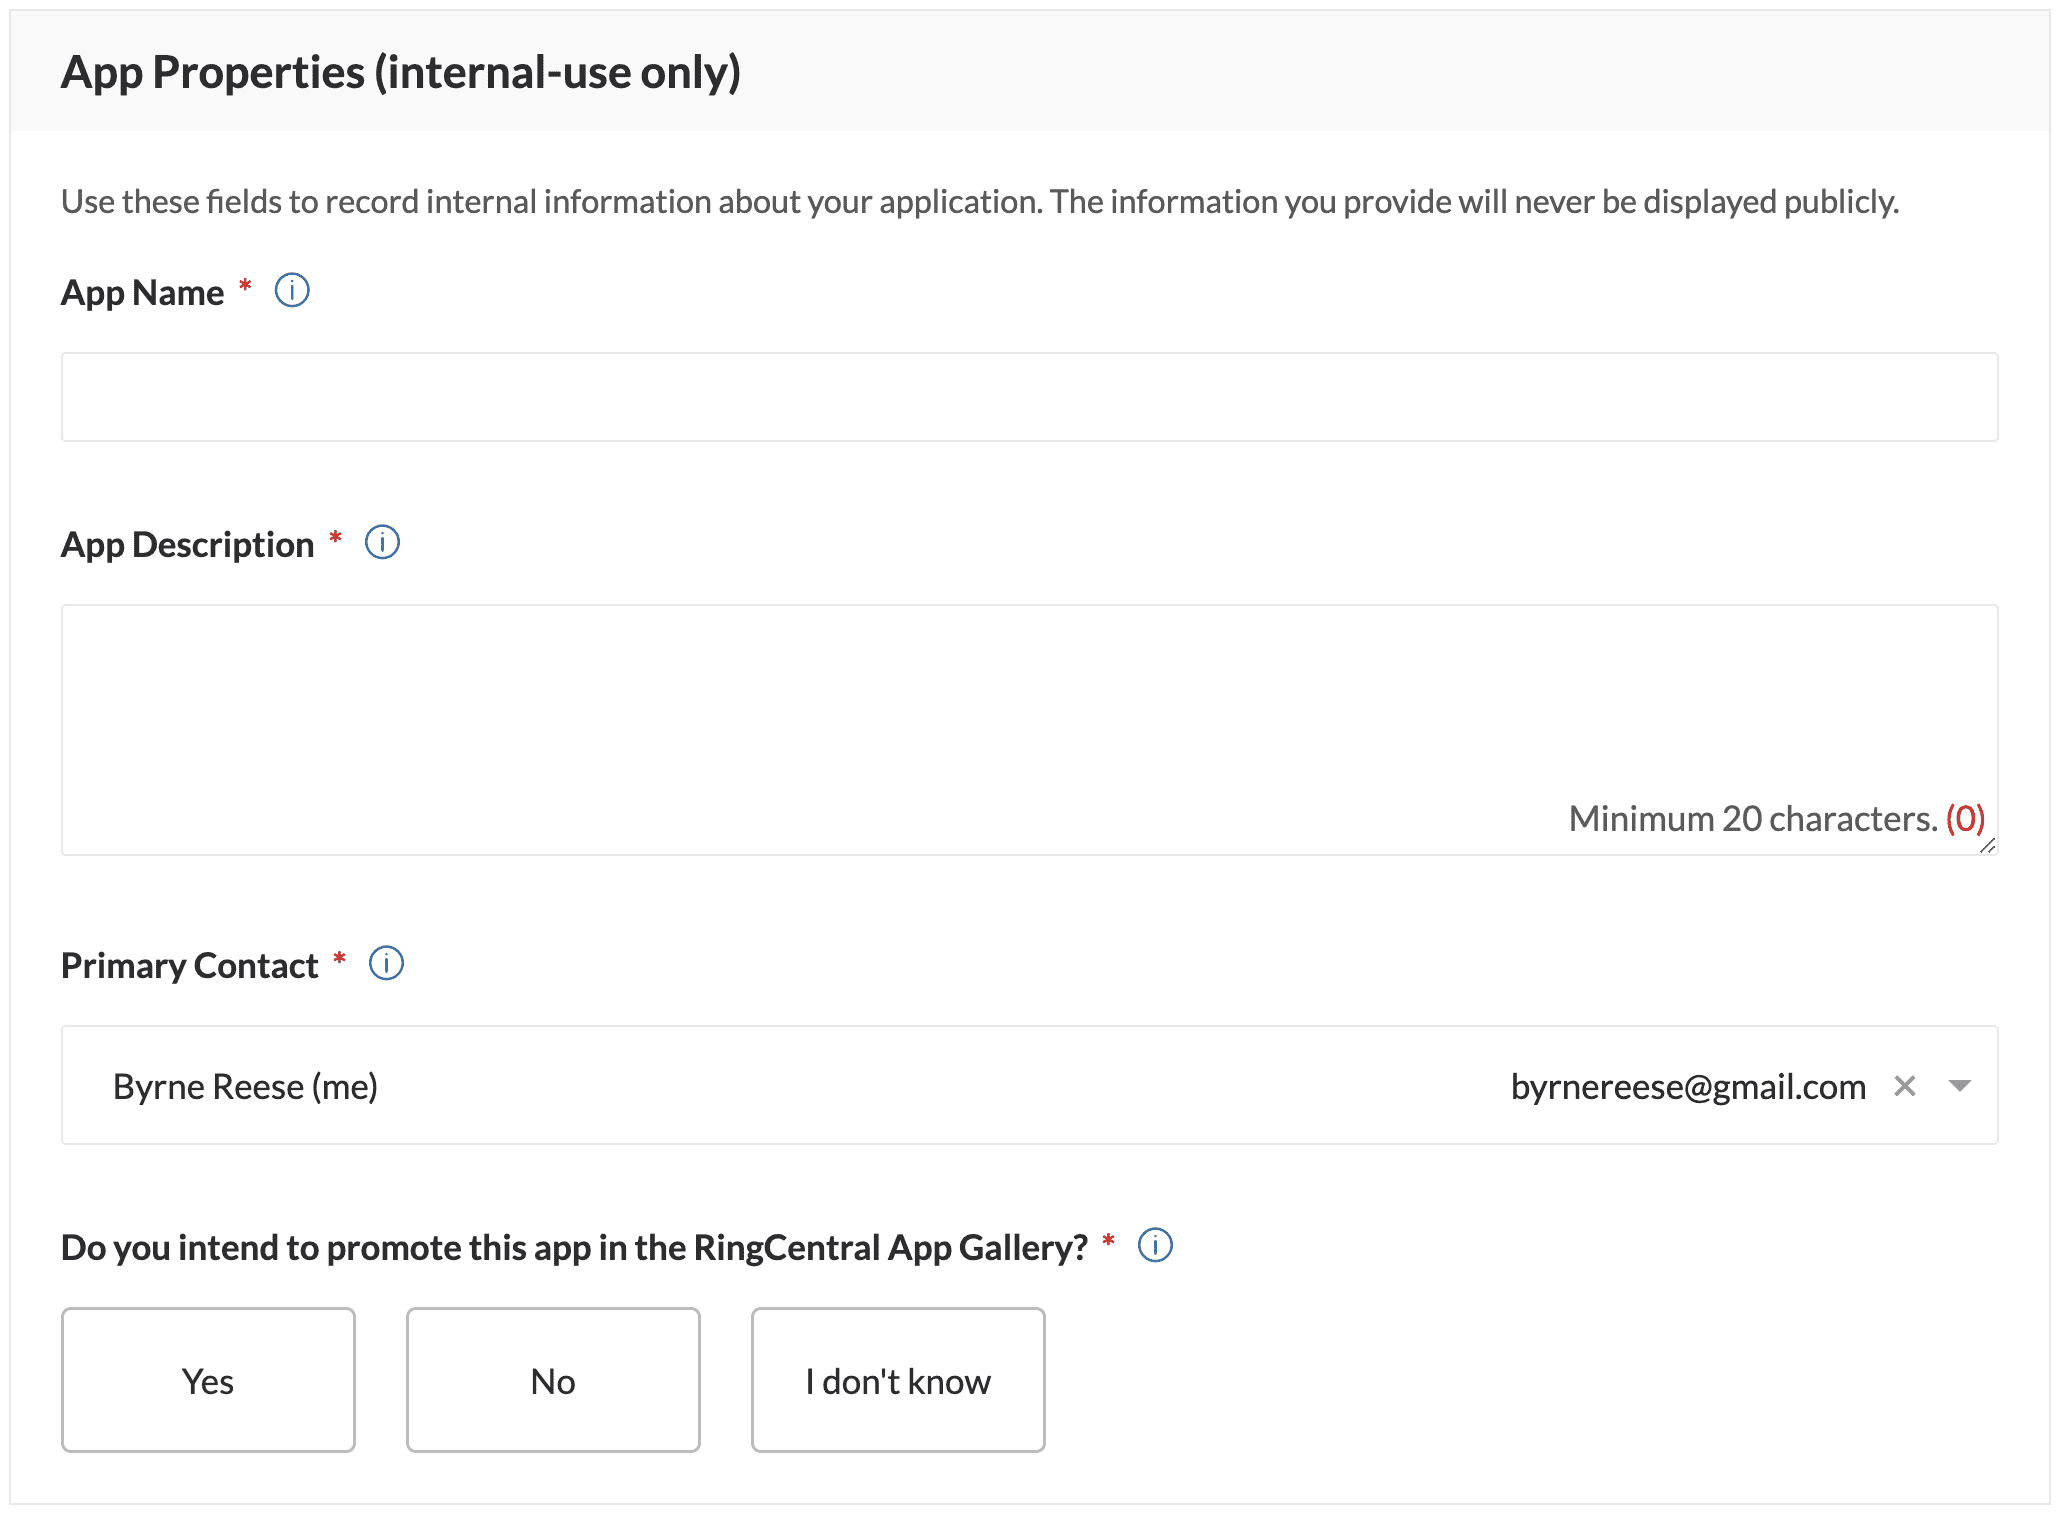
Task: Clear the selected primary contact with X
Action: 1904,1086
